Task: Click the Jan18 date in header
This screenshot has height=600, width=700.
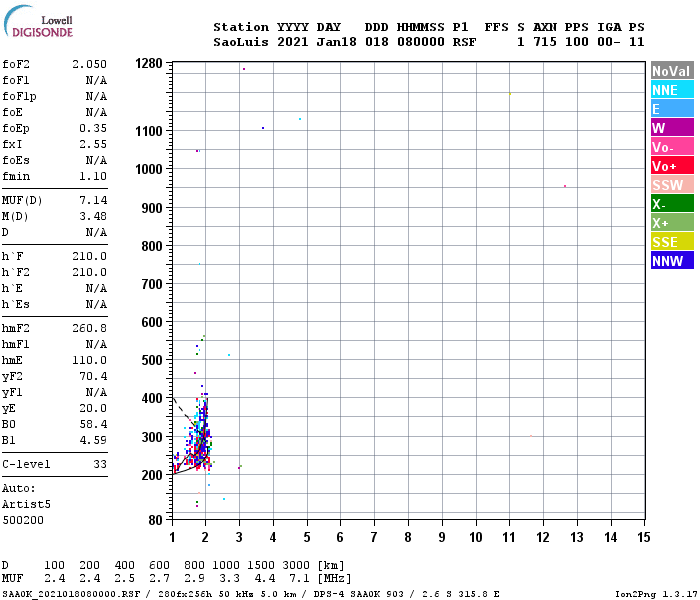Action: (x=337, y=42)
